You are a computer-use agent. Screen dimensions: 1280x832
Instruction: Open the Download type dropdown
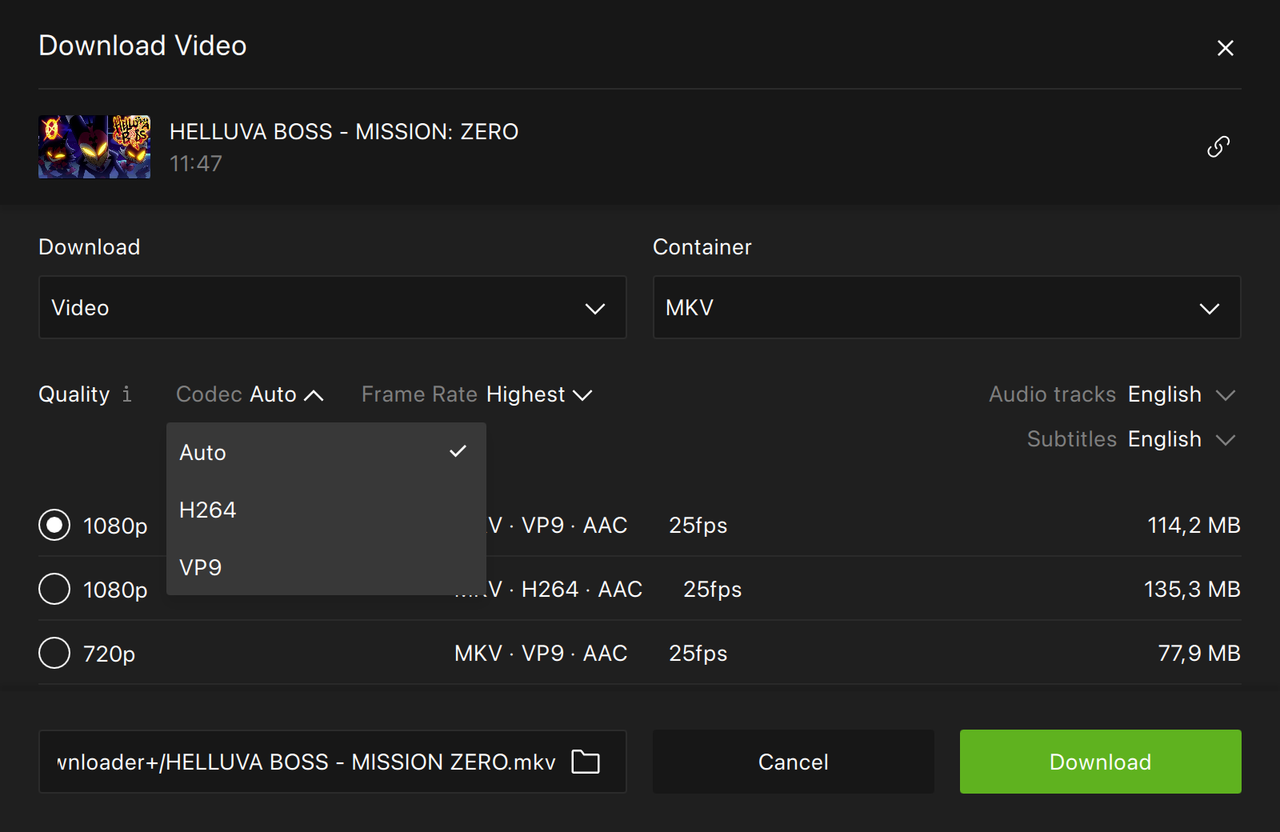[x=332, y=308]
